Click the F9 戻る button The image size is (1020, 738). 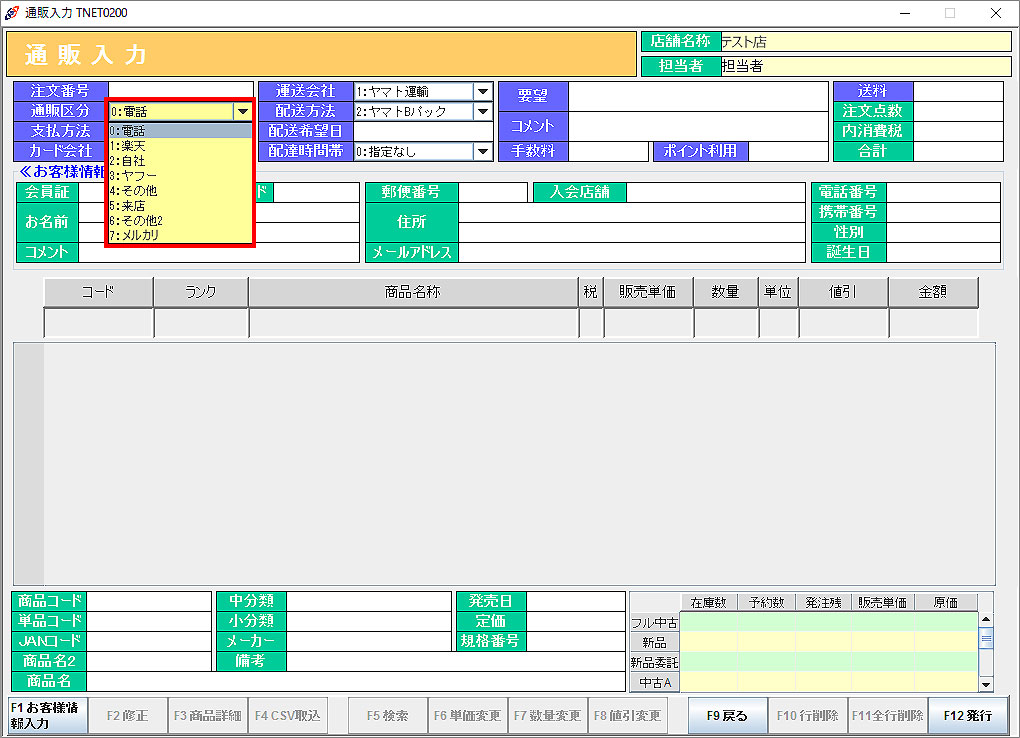click(x=727, y=716)
